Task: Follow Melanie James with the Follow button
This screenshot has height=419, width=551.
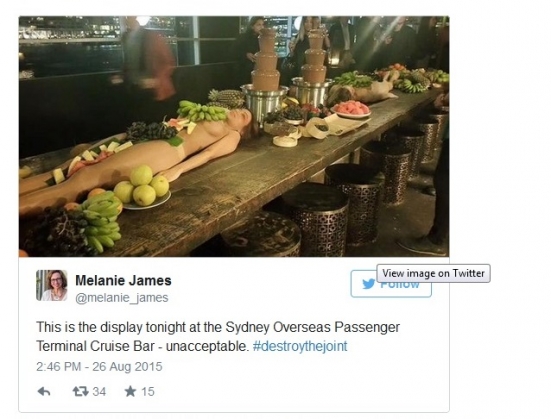Action: pos(391,284)
